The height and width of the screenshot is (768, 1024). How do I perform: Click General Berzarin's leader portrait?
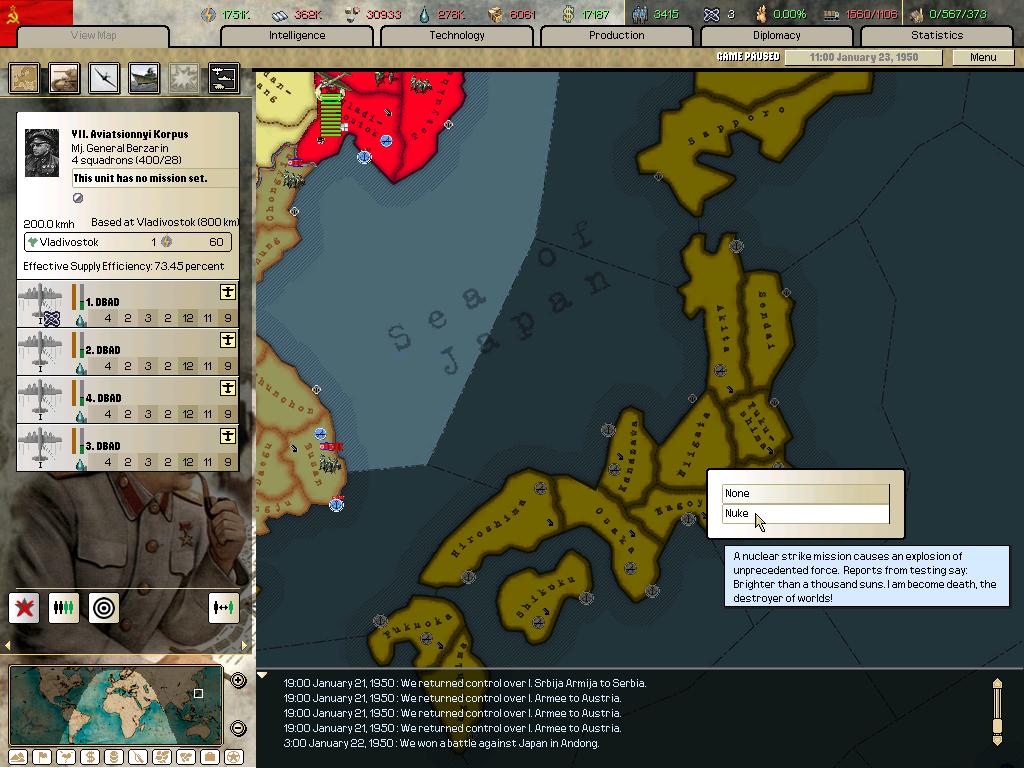pos(42,153)
